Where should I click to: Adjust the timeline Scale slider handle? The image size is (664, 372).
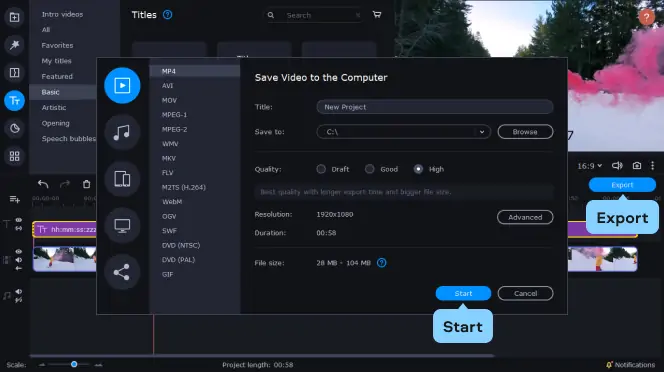(74, 364)
